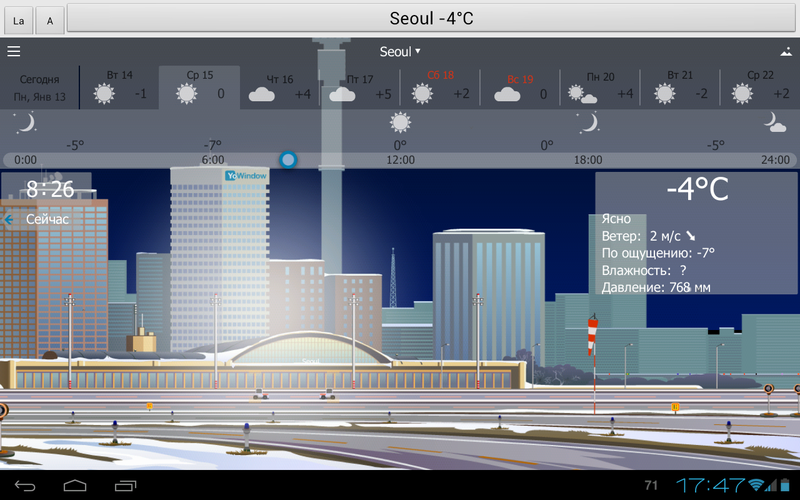Select the Чт 16 forecast day
This screenshot has width=800, height=500.
280,87
